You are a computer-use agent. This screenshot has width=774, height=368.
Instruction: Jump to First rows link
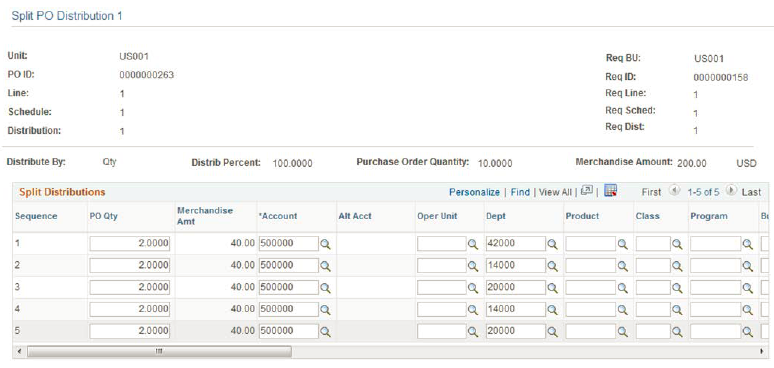coord(651,192)
